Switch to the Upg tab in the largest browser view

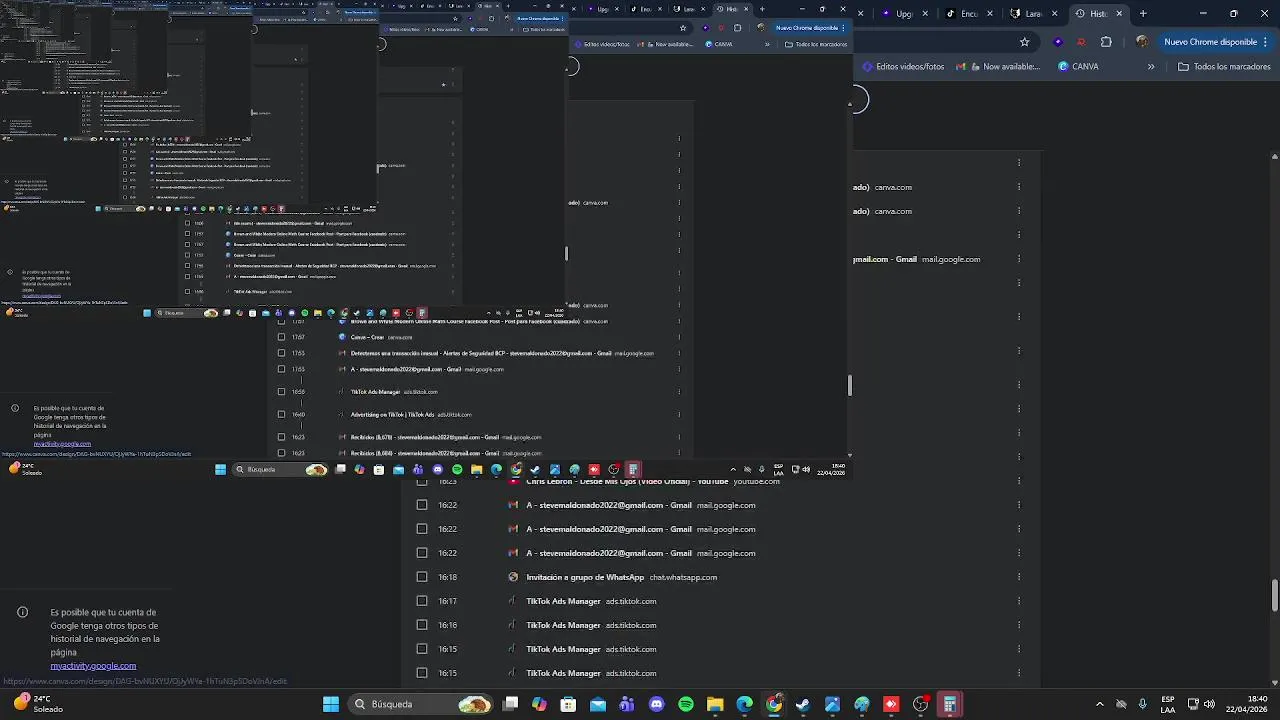point(904,14)
